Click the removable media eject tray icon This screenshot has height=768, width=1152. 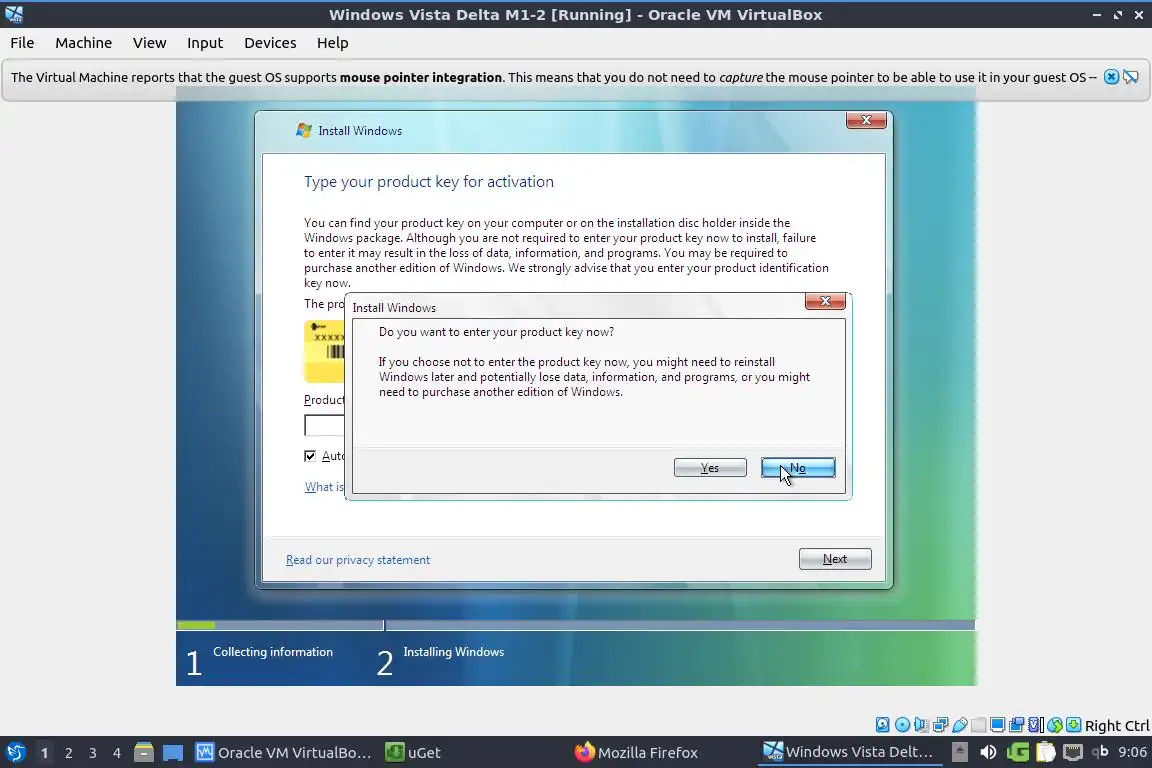click(960, 752)
